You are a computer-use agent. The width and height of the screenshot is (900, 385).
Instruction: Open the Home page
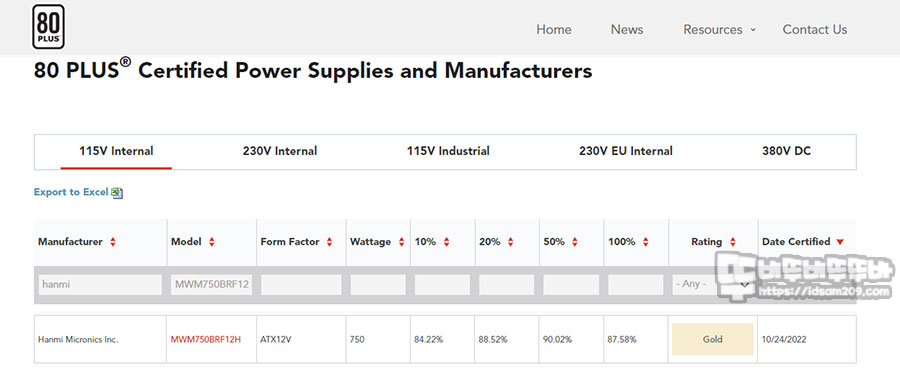tap(553, 29)
